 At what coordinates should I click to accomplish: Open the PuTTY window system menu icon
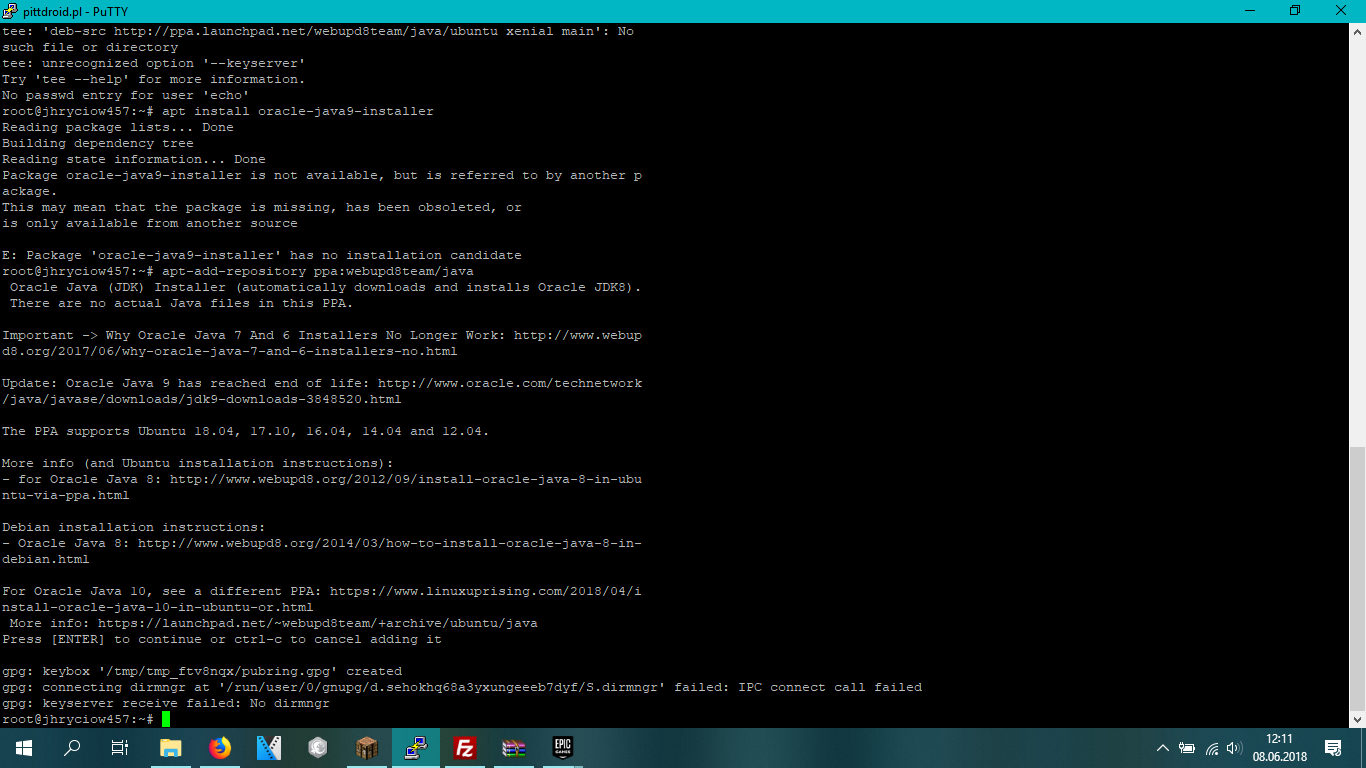pyautogui.click(x=10, y=10)
